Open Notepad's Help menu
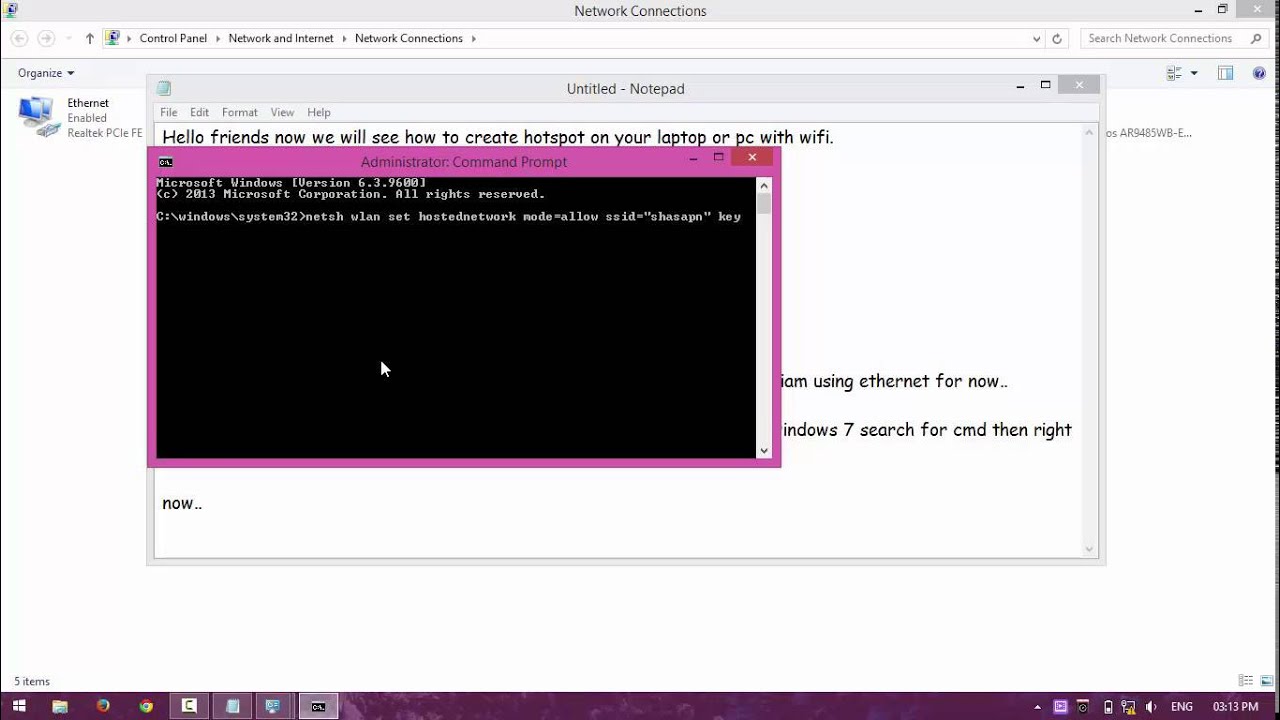1280x720 pixels. click(x=319, y=112)
